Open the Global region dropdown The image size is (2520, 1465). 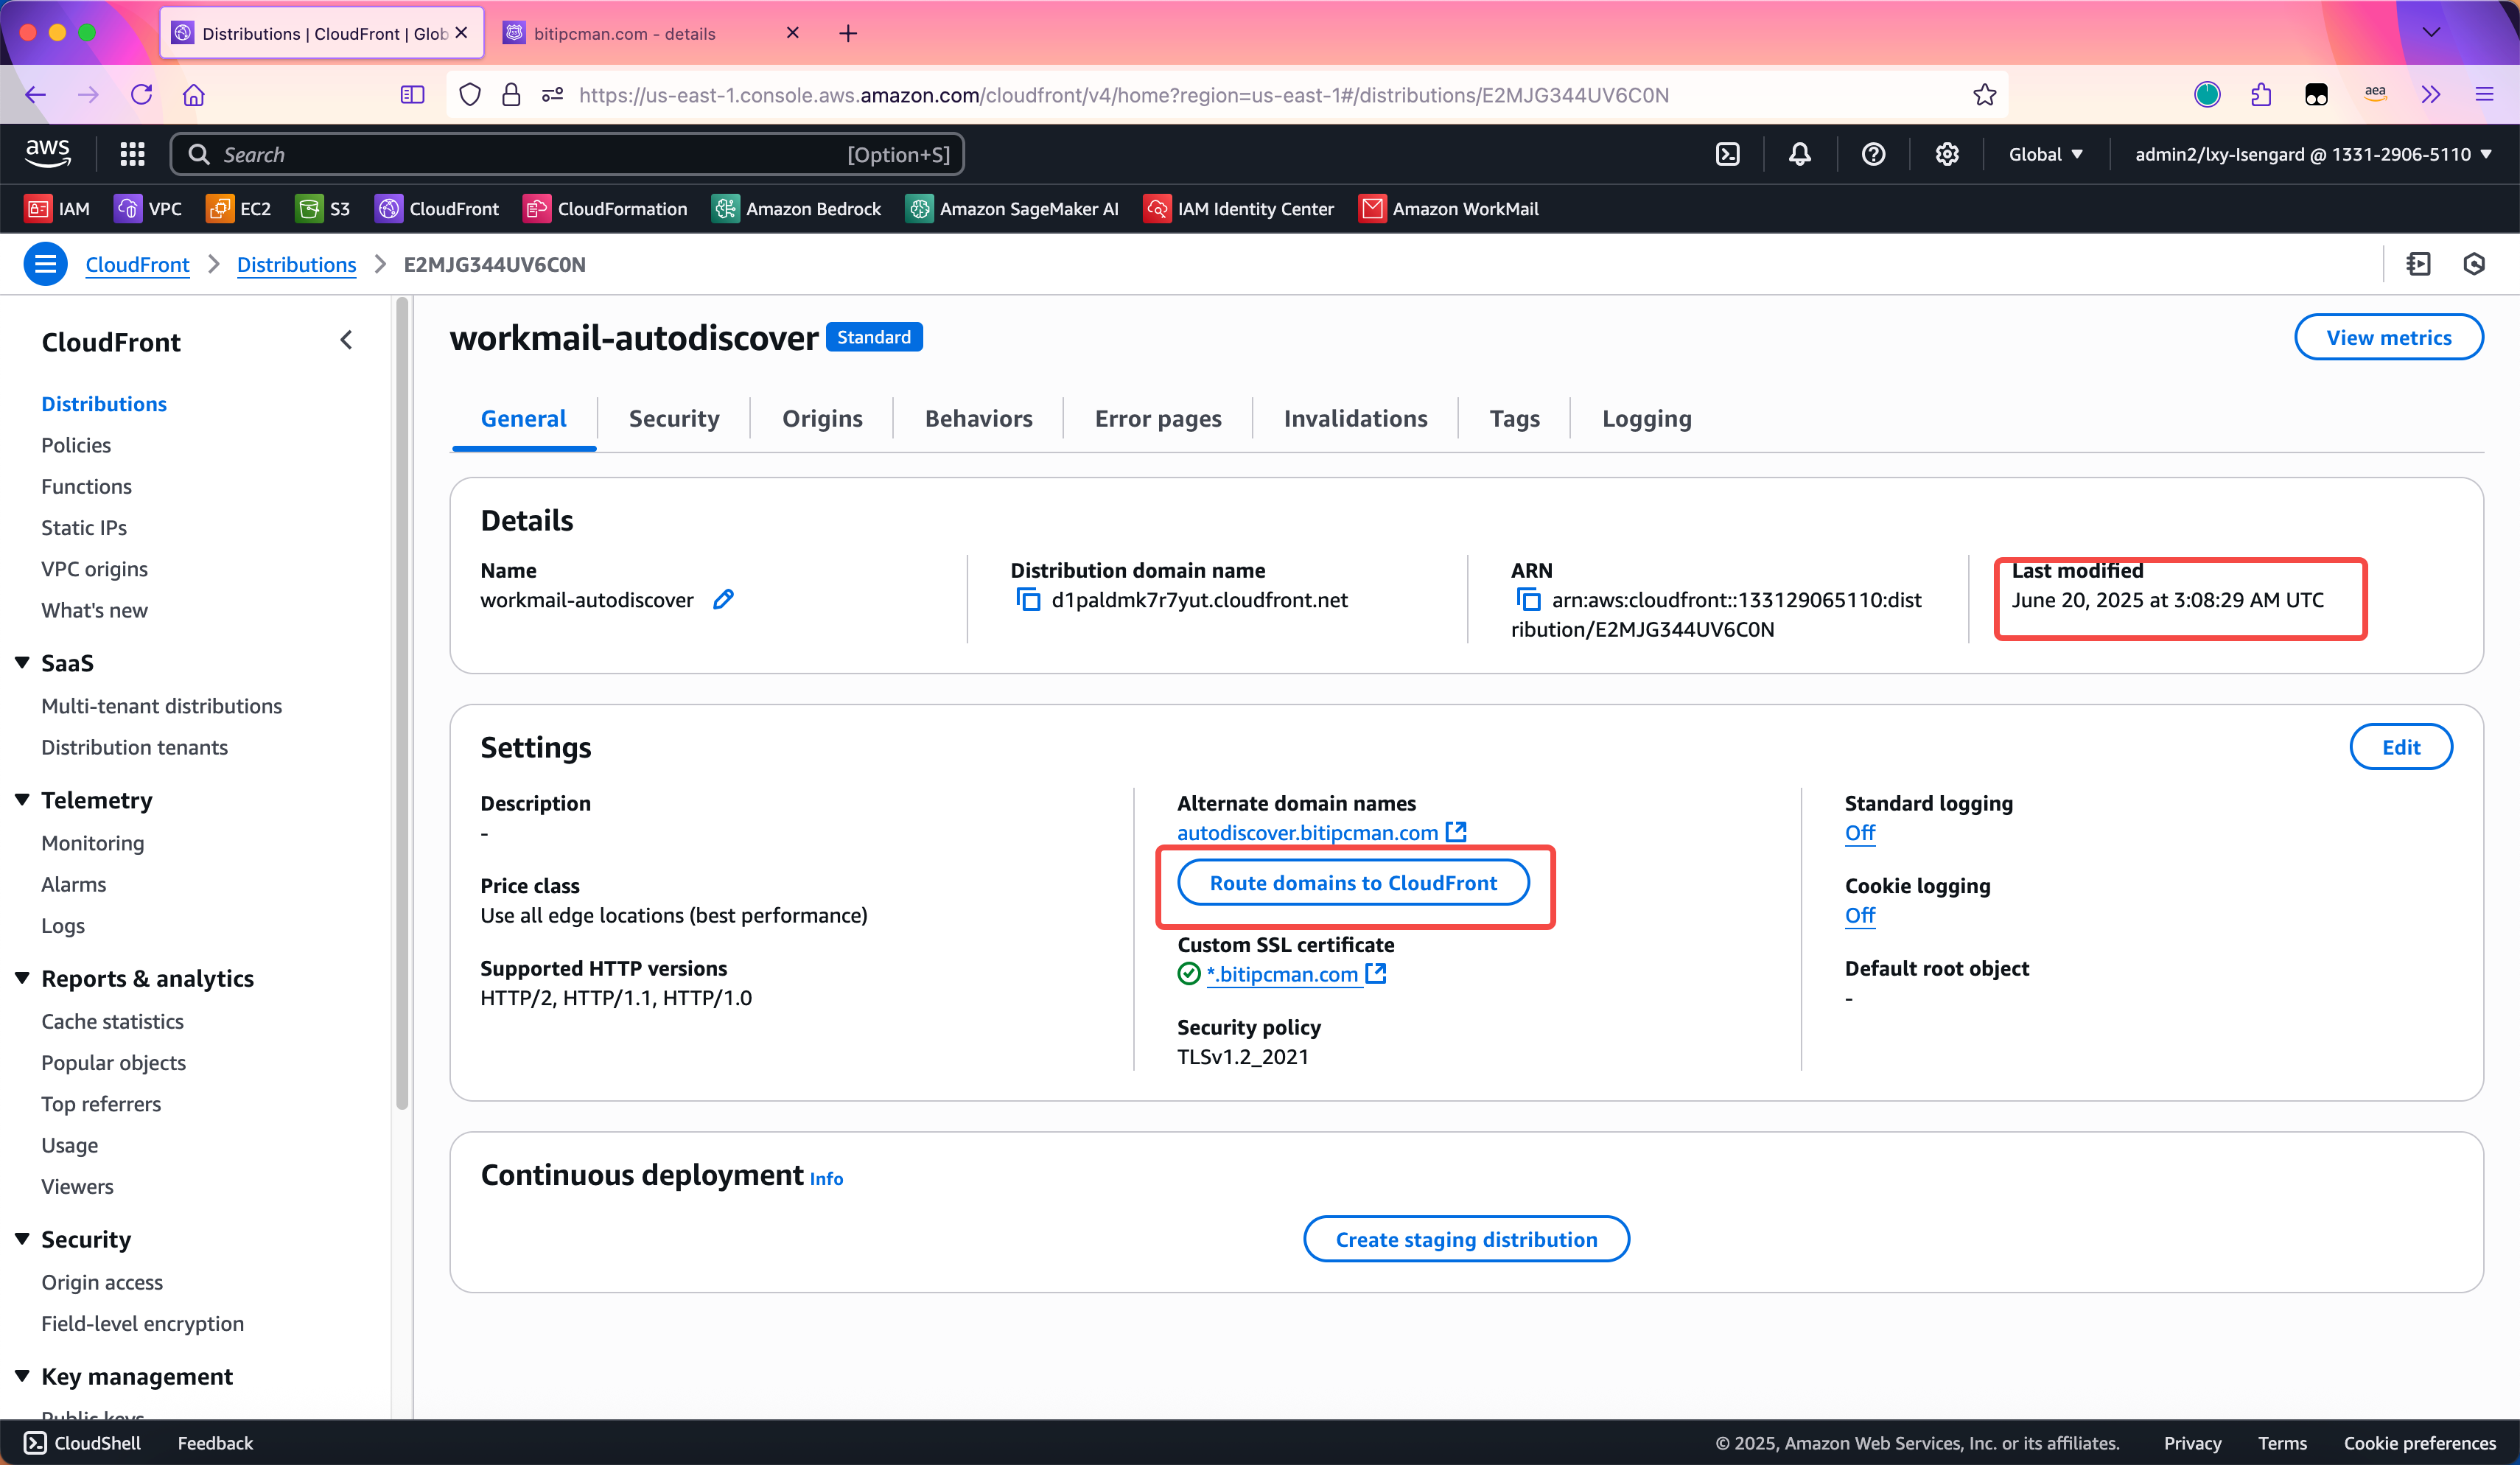click(2045, 154)
